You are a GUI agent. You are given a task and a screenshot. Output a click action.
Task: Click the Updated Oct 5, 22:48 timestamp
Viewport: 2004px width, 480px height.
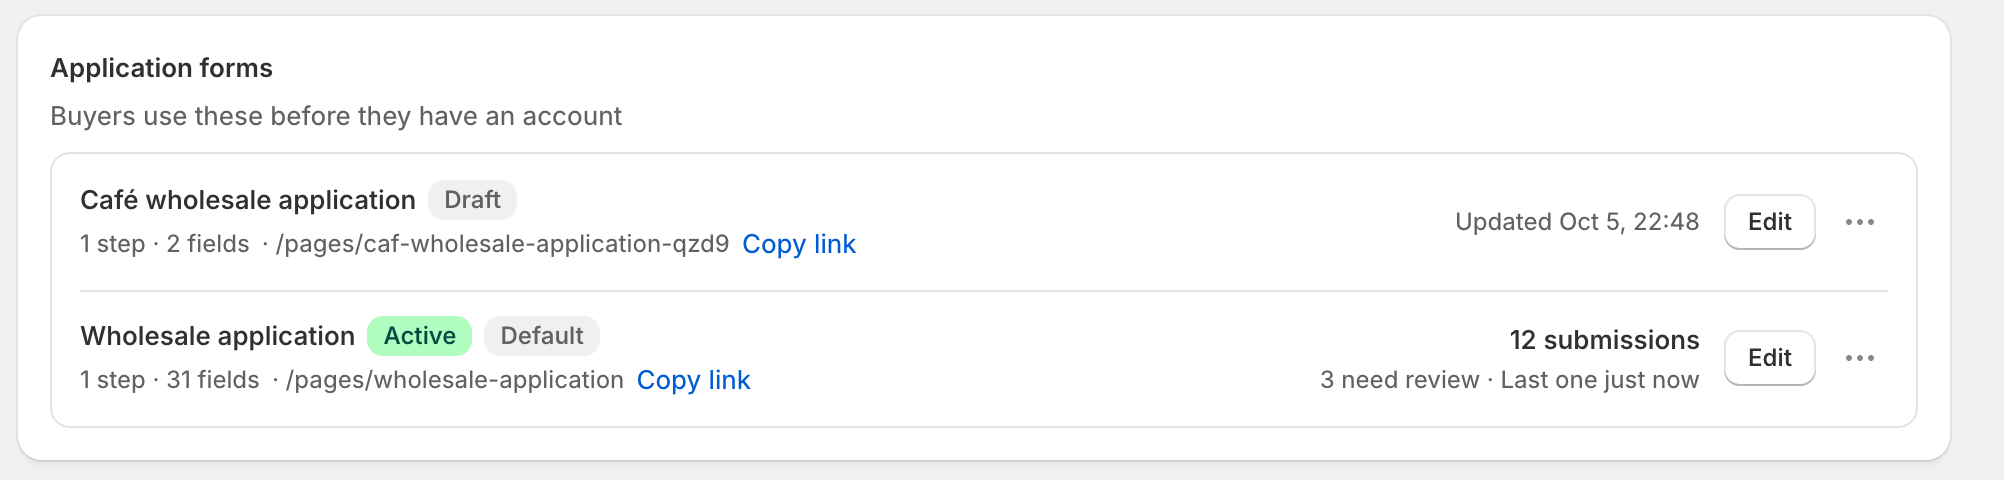point(1577,222)
